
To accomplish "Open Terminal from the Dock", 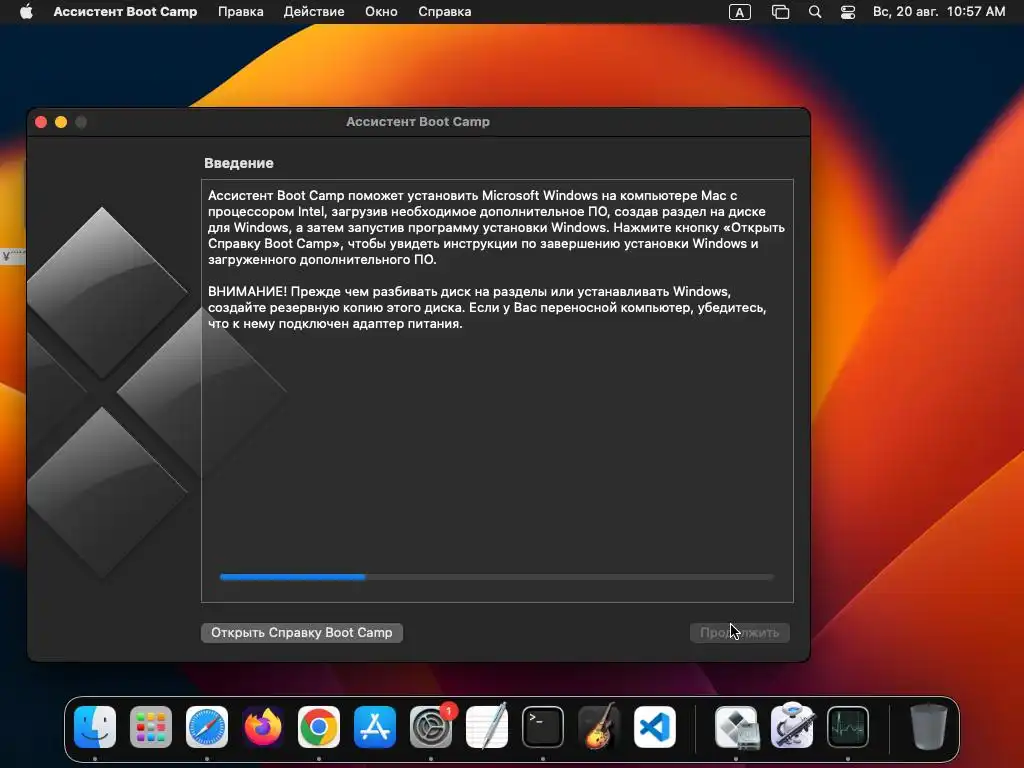I will point(543,727).
